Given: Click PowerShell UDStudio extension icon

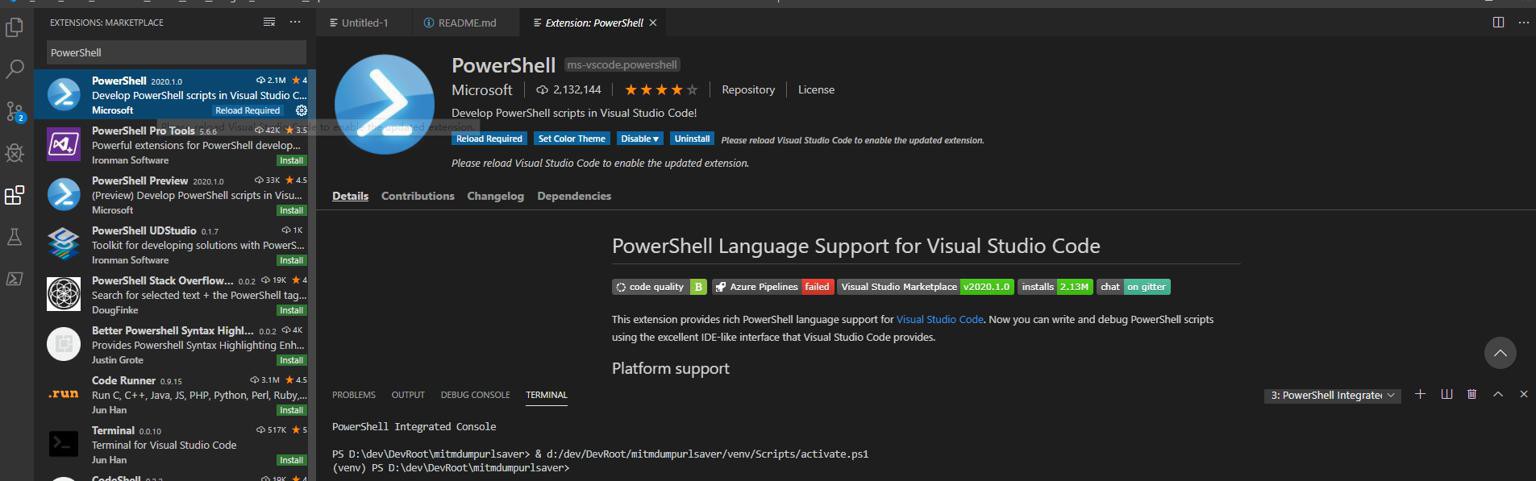Looking at the screenshot, I should click(64, 244).
